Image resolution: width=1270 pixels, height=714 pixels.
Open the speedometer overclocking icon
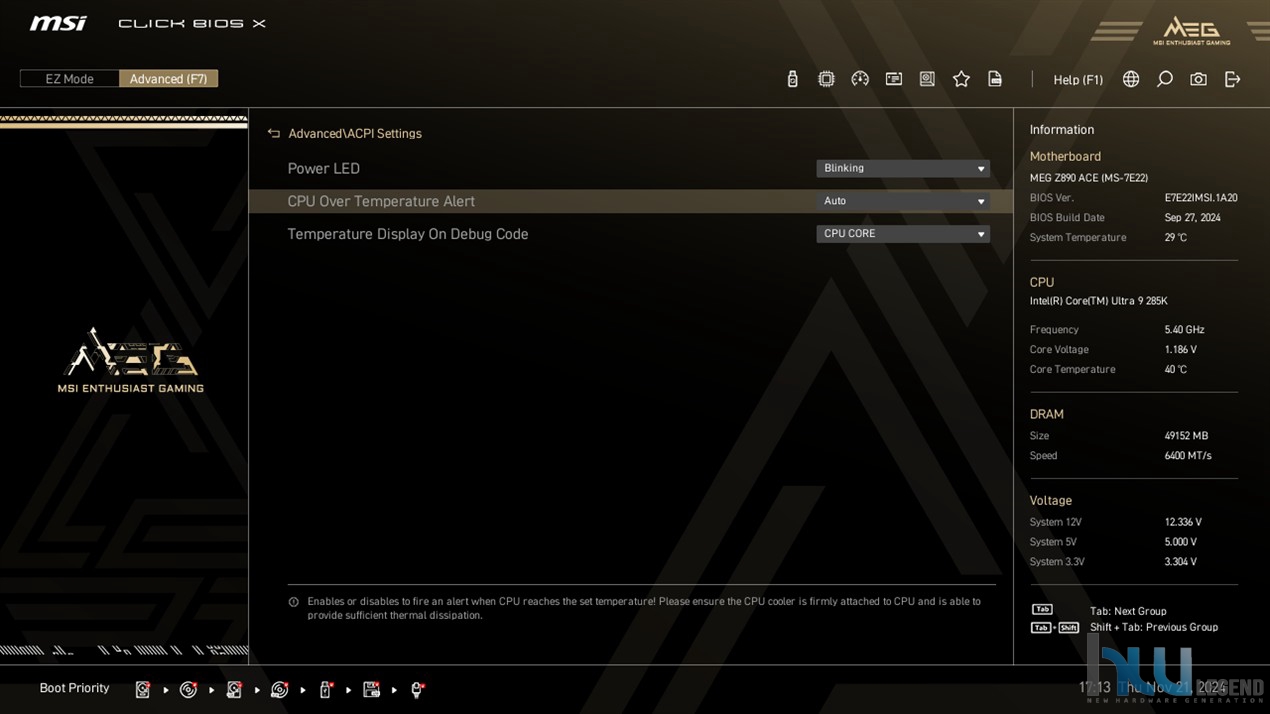pos(860,79)
